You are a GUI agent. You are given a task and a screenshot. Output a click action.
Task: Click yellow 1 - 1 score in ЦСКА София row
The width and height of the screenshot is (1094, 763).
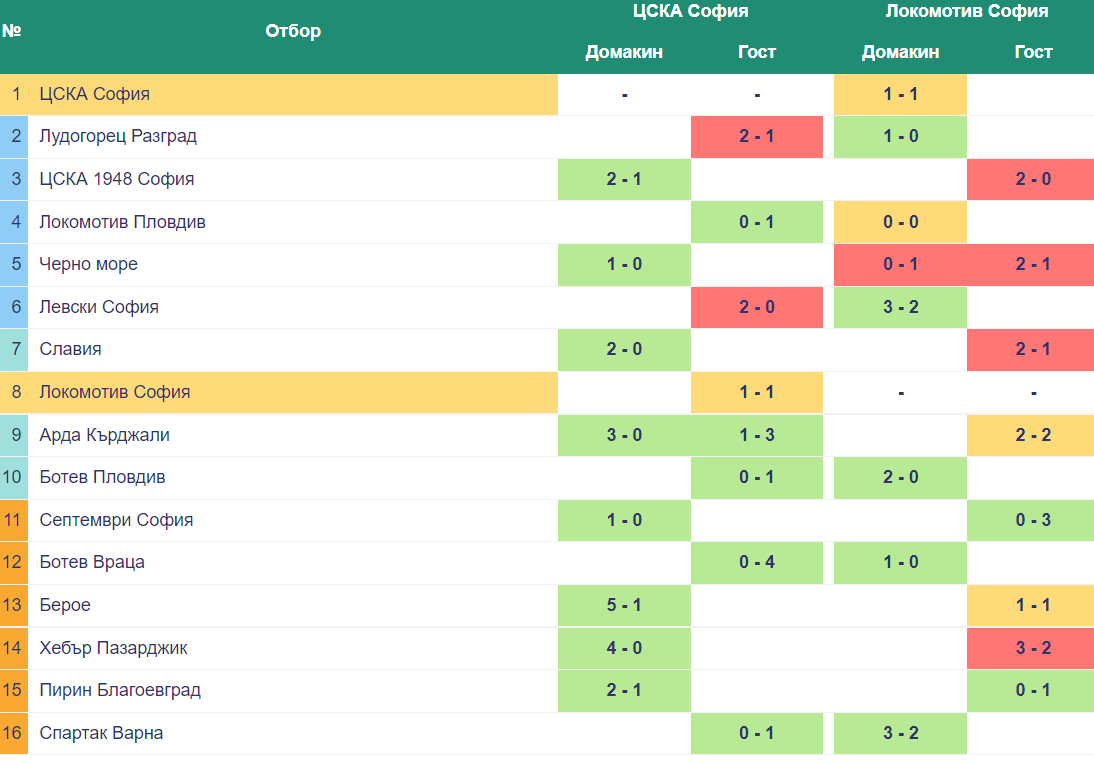pos(900,94)
